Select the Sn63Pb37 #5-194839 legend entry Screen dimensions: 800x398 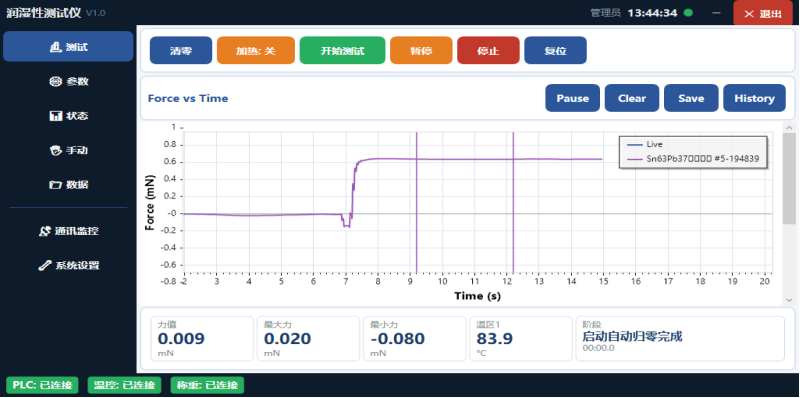(692, 159)
